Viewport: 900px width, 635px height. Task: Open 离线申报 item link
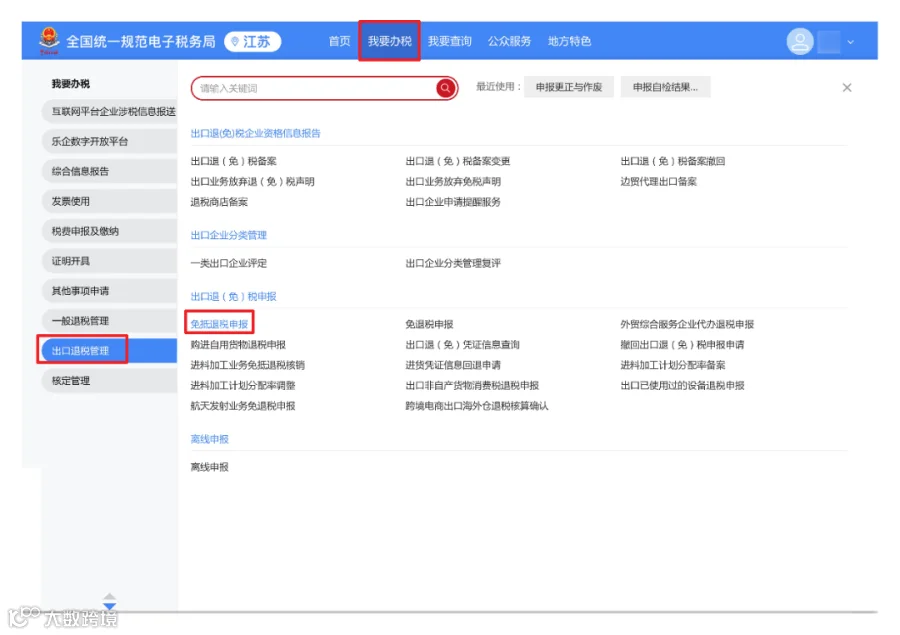pyautogui.click(x=210, y=467)
